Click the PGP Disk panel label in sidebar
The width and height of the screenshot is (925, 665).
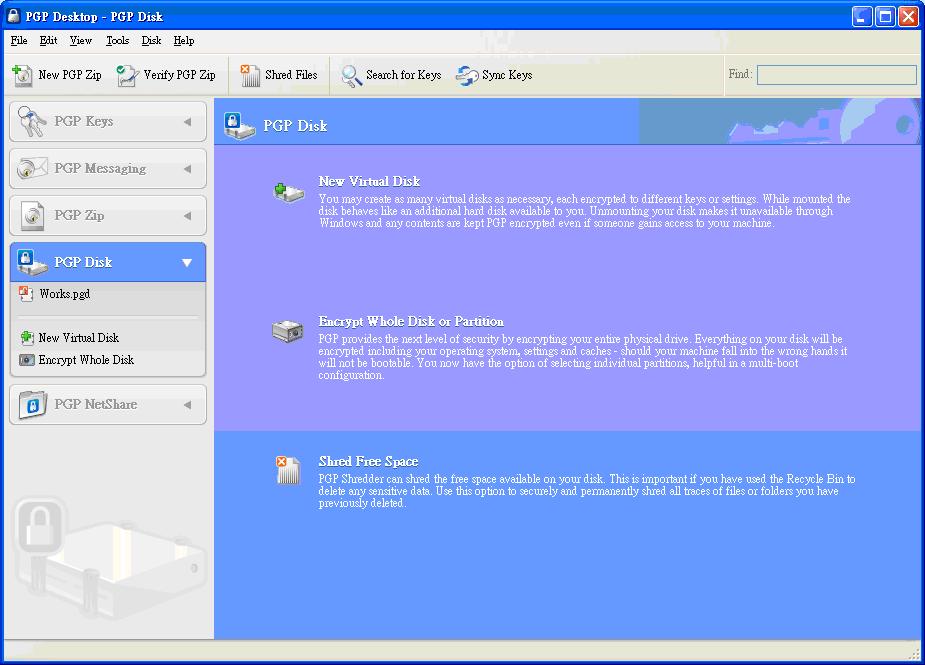(x=83, y=262)
